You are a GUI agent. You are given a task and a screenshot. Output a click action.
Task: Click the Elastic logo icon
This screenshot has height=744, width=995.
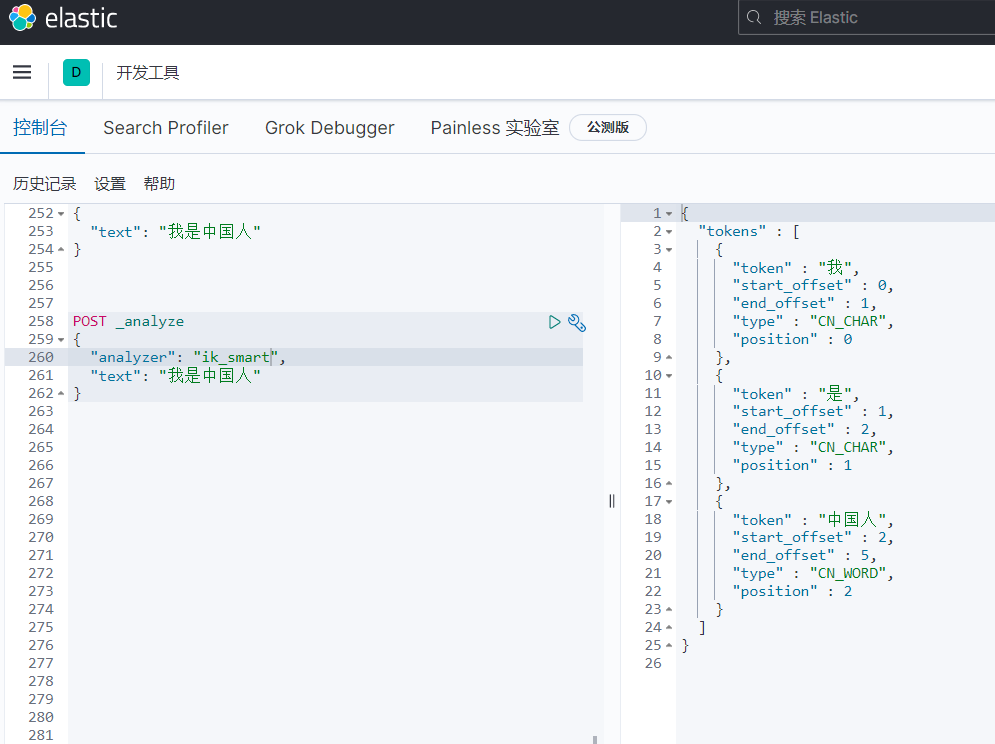(22, 18)
